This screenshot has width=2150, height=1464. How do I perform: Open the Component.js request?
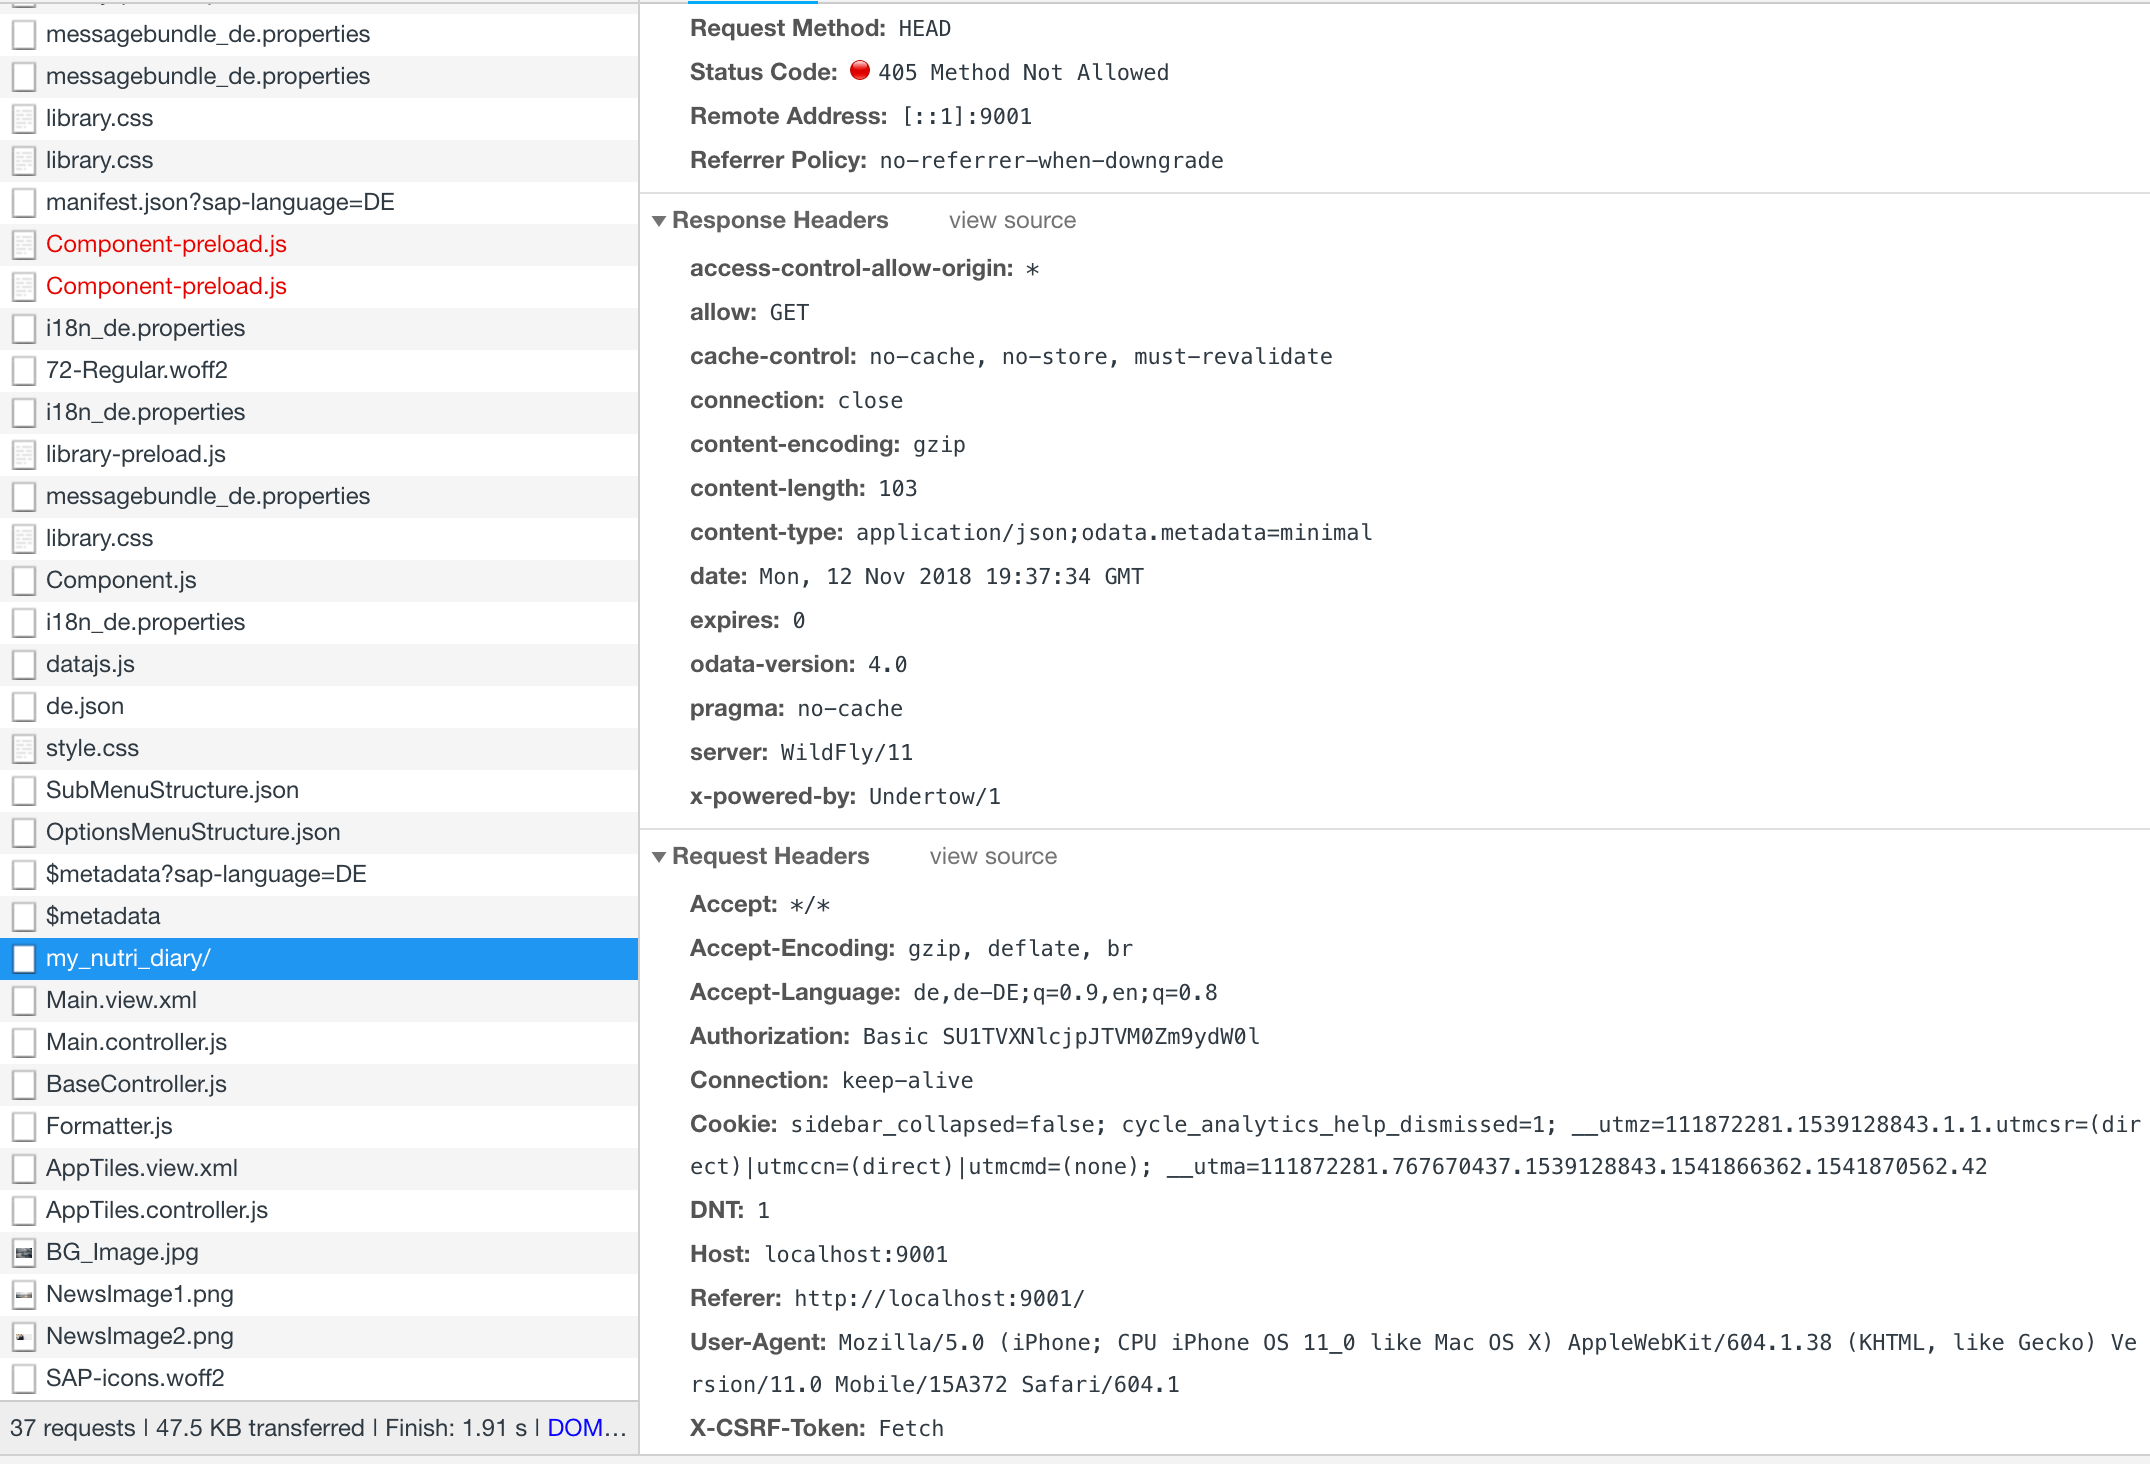click(319, 580)
